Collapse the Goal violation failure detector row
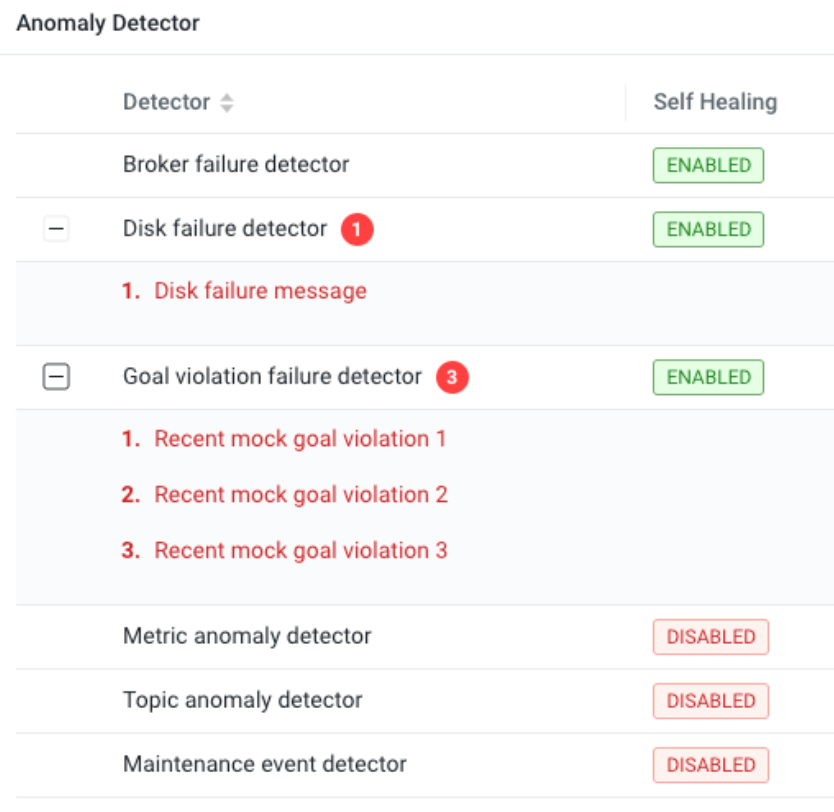834x812 pixels. pyautogui.click(x=57, y=377)
